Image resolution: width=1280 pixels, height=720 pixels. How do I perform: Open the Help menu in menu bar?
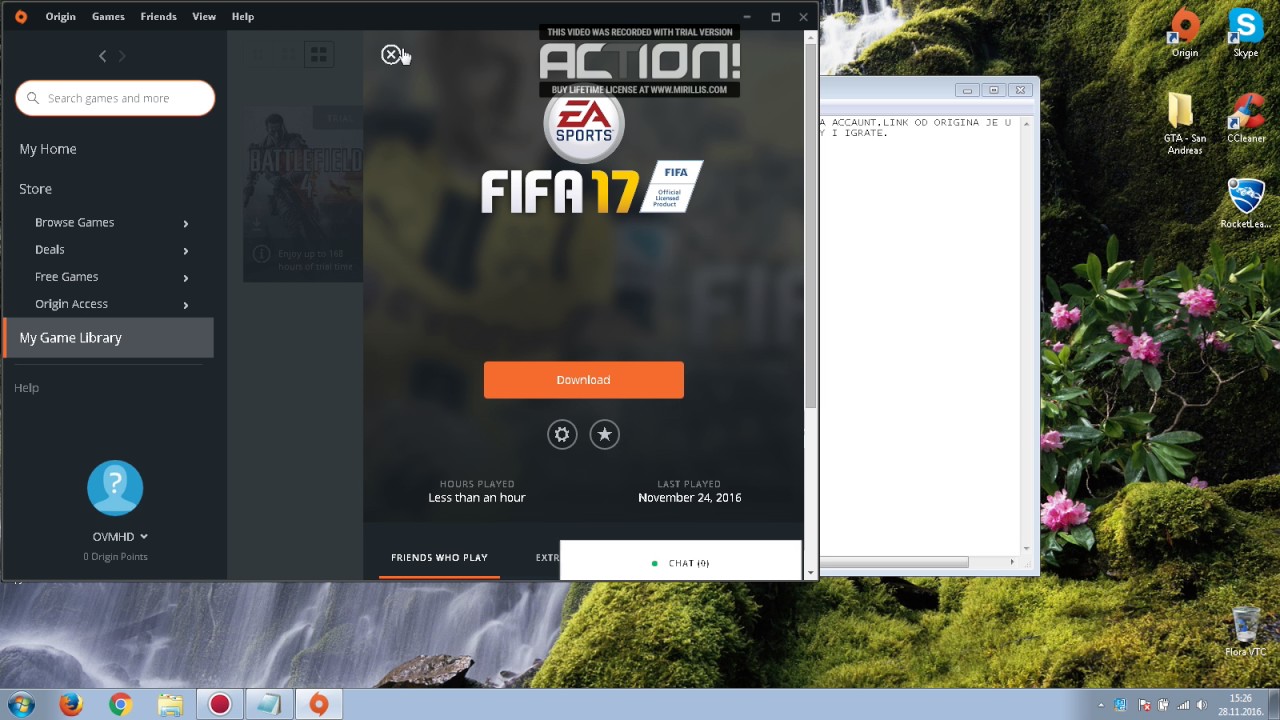point(243,16)
